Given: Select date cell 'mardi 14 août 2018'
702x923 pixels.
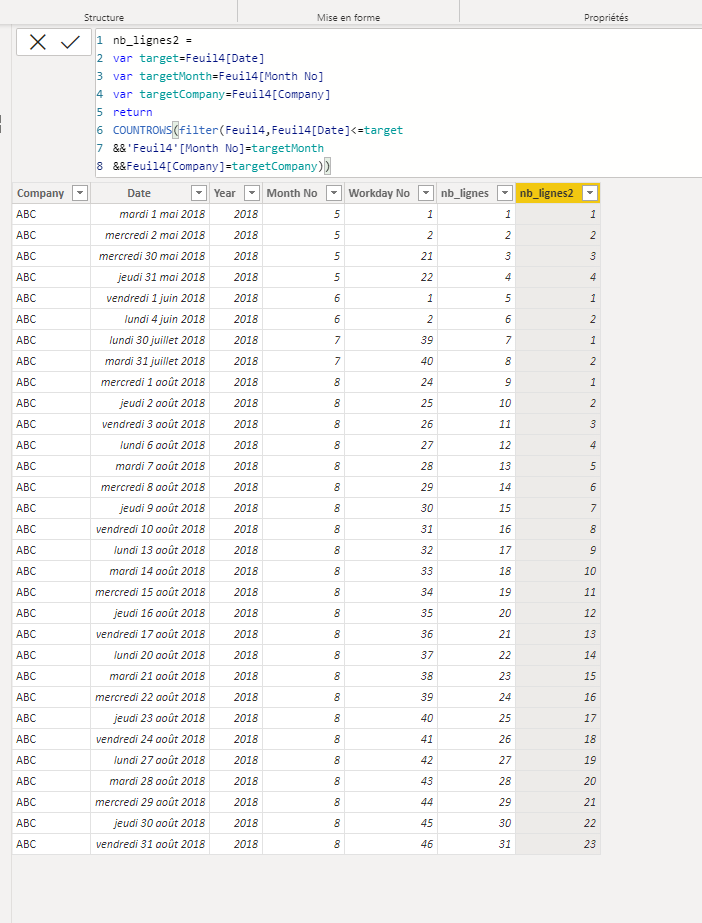Looking at the screenshot, I should [x=150, y=571].
